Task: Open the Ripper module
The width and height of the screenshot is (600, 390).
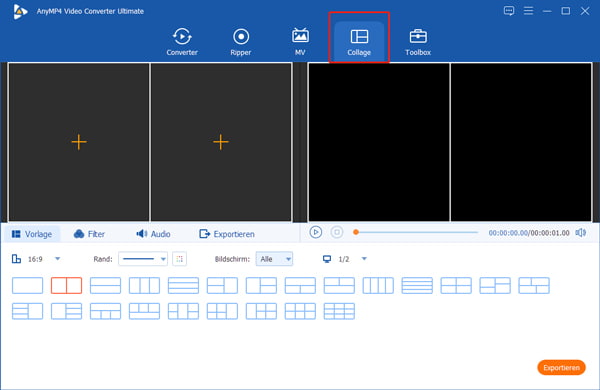Action: point(241,41)
